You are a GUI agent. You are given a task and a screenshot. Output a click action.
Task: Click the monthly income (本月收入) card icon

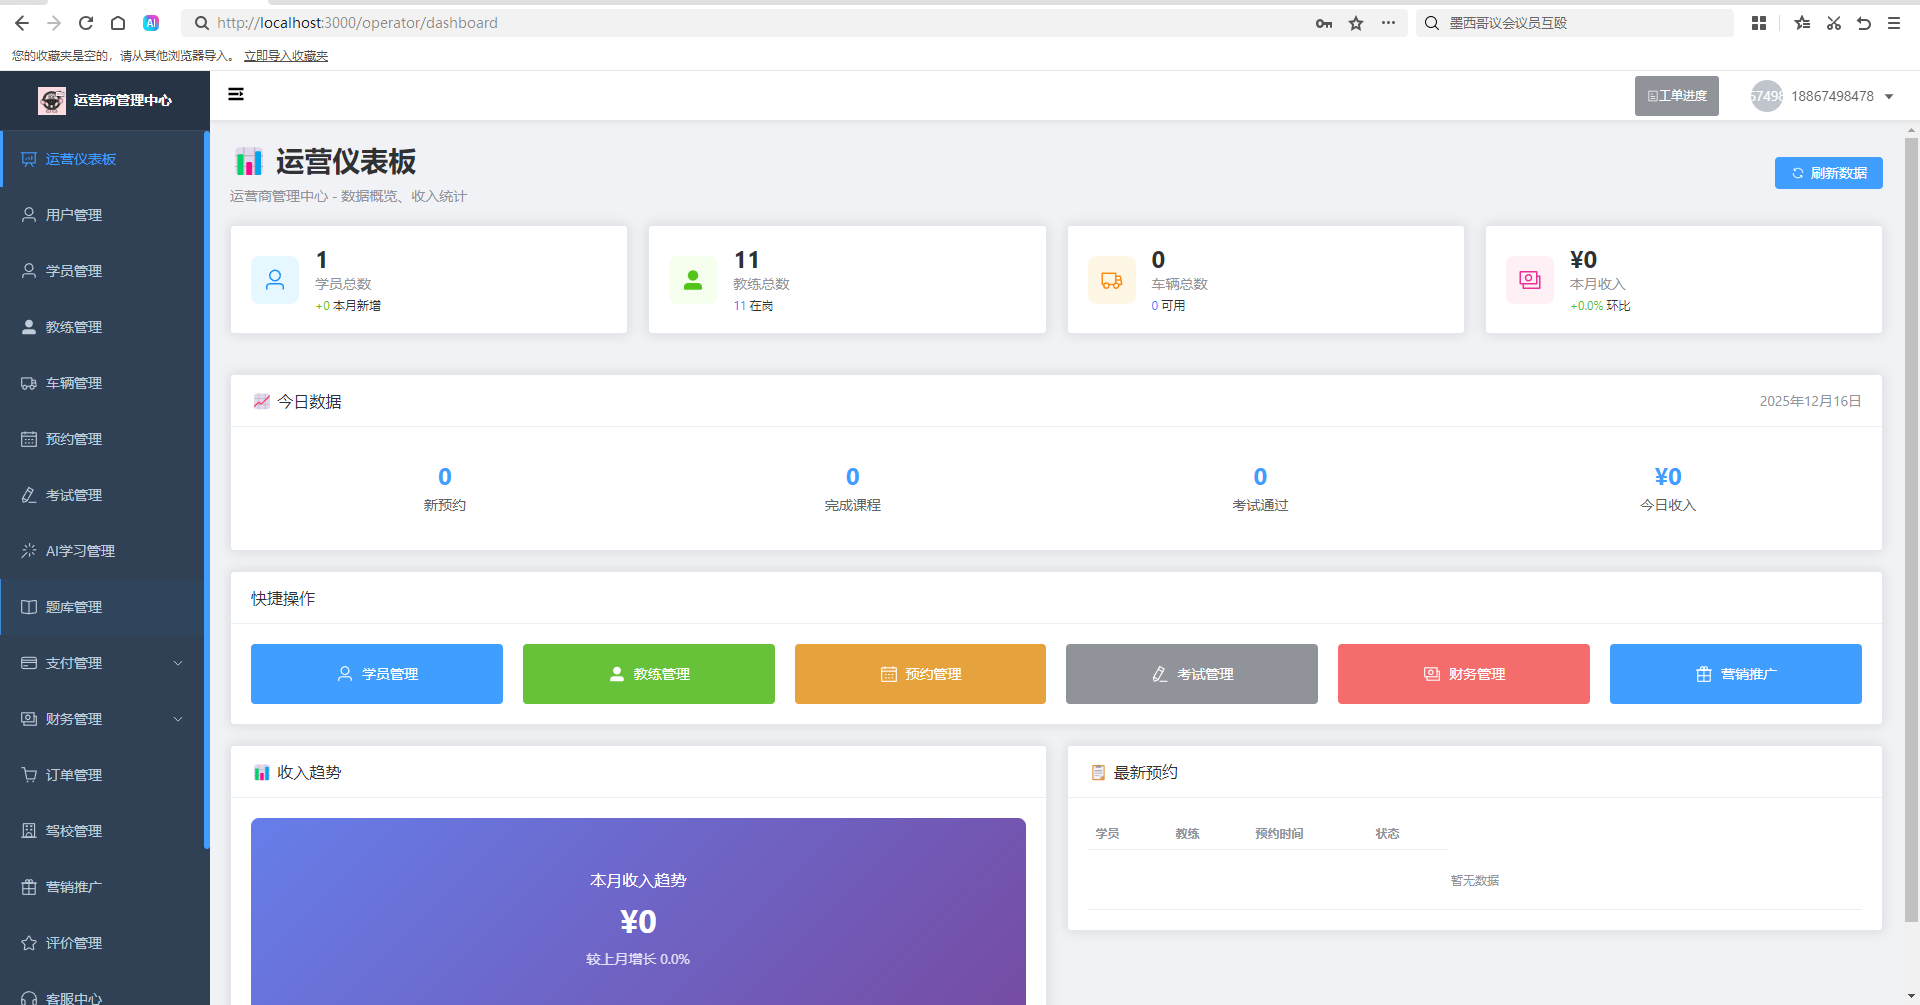point(1529,280)
